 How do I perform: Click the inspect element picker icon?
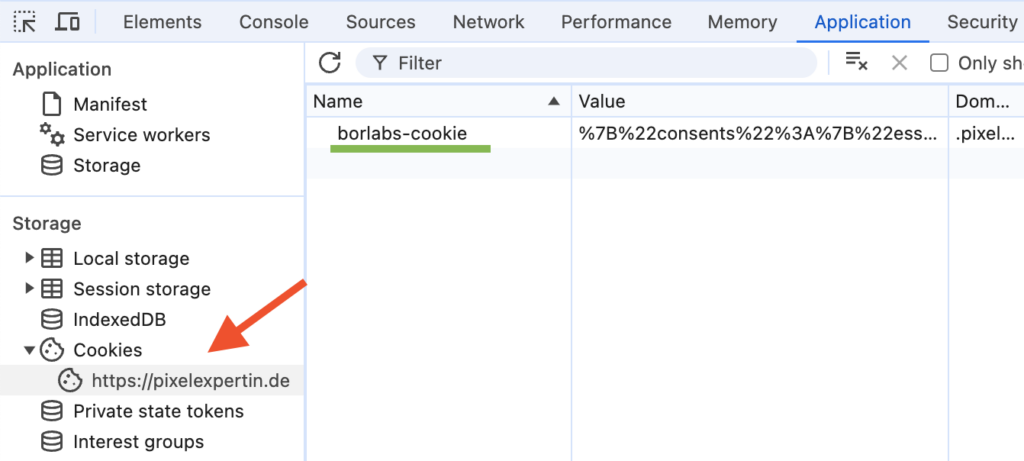[x=26, y=22]
